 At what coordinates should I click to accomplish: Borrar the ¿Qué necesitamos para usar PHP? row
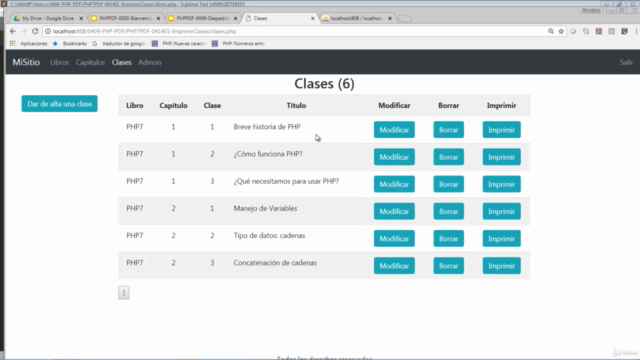pyautogui.click(x=449, y=184)
